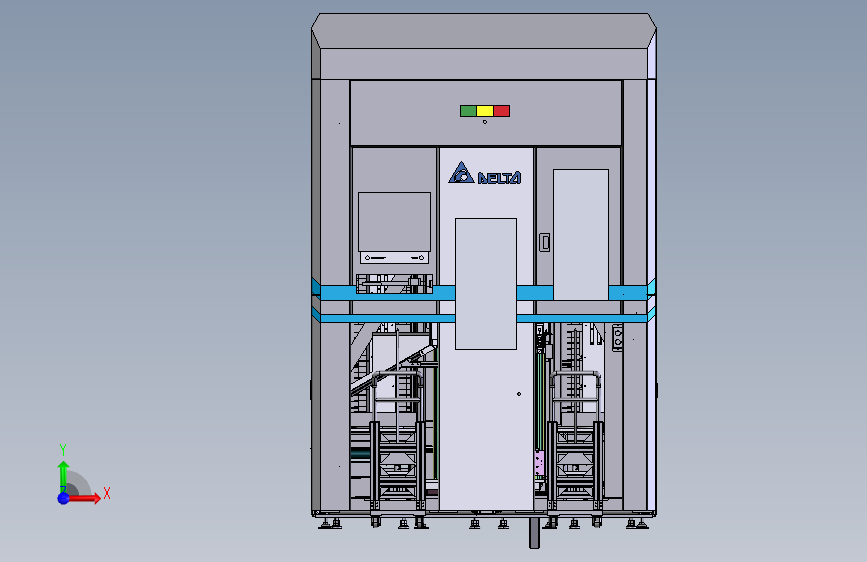Select the DELTA logo on center door
The width and height of the screenshot is (867, 562).
[484, 173]
